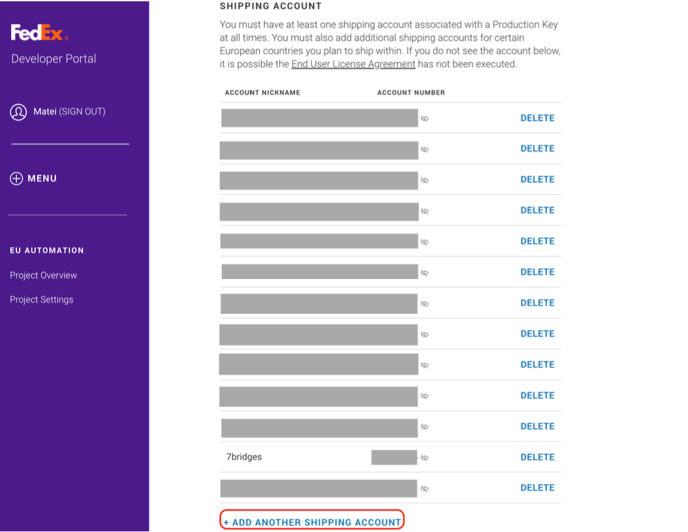Click the SIGN OUT link
Viewport: 688px width, 532px height.
(x=82, y=112)
